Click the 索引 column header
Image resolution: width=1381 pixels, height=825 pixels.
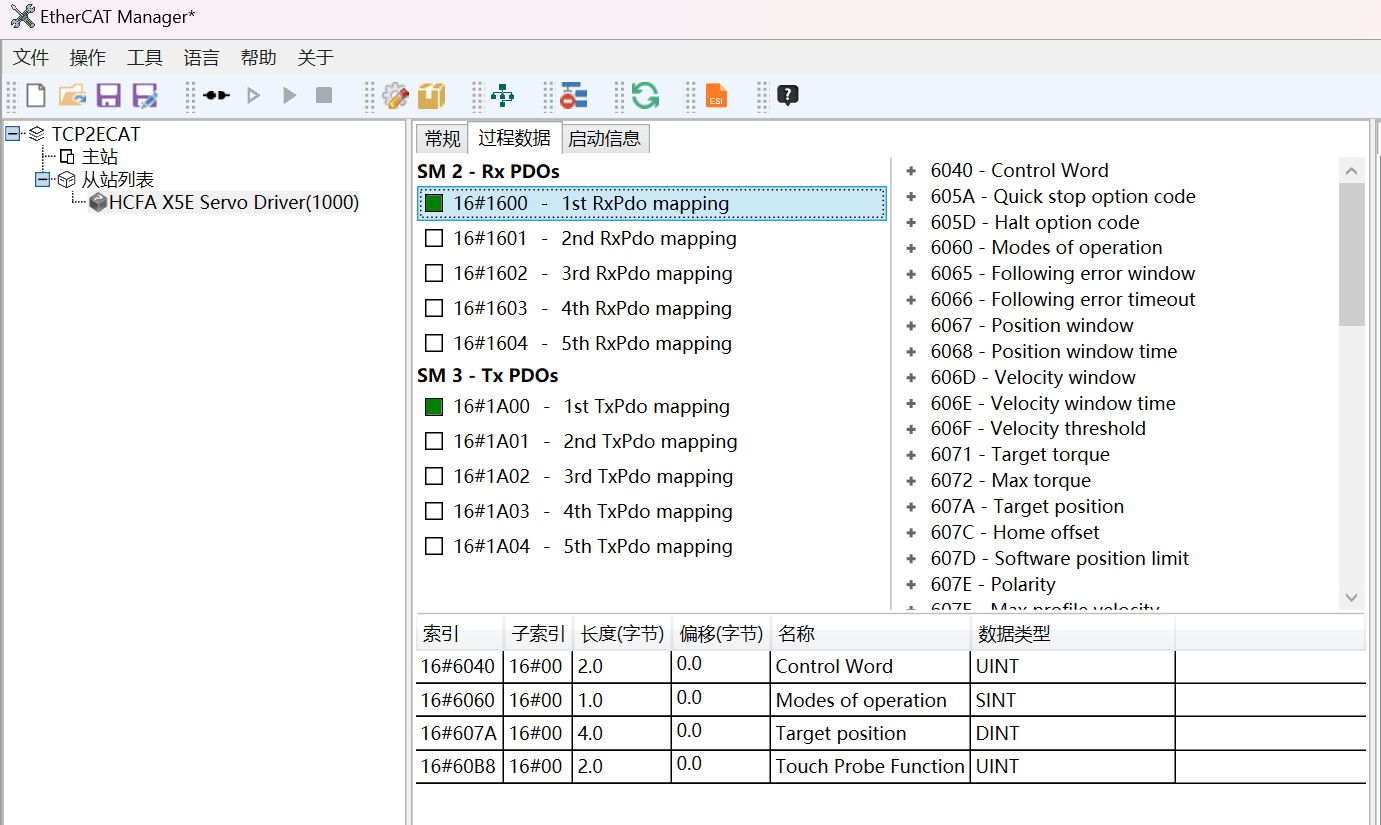(460, 634)
